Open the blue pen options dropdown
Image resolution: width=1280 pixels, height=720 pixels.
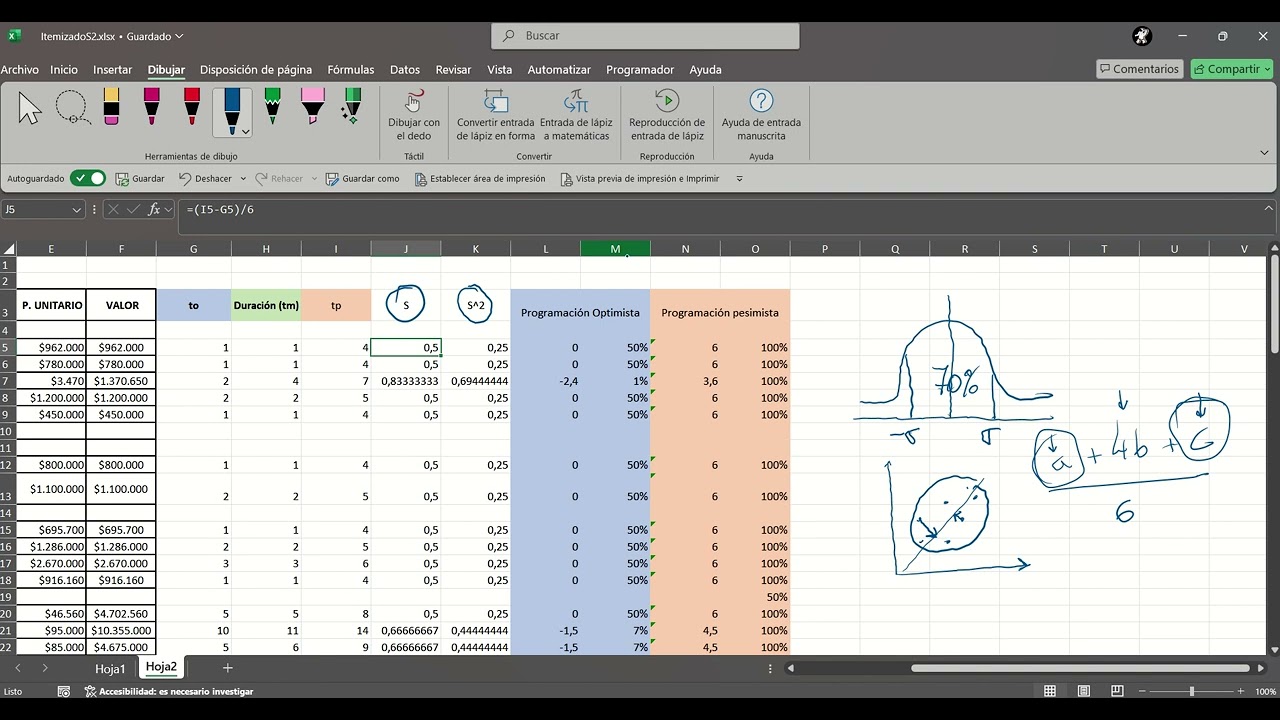click(245, 131)
